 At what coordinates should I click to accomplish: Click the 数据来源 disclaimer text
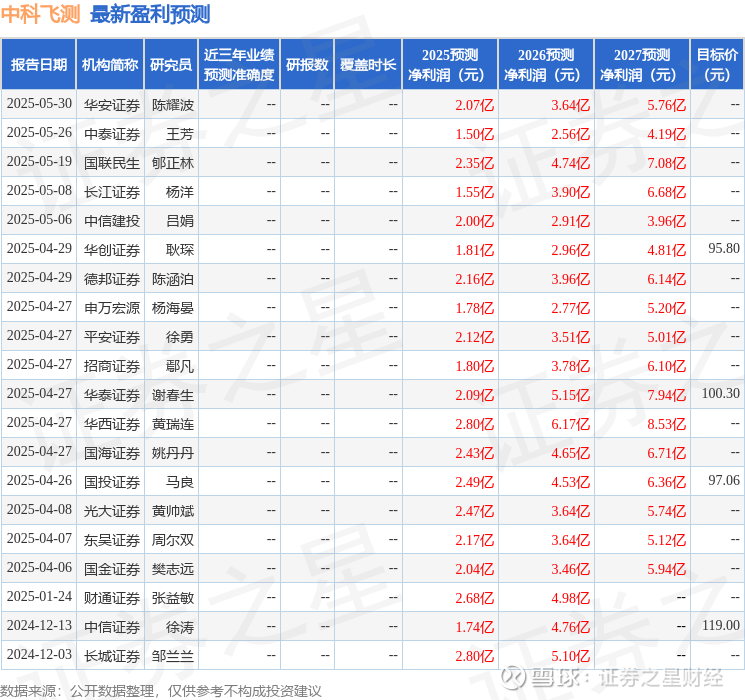point(161,690)
